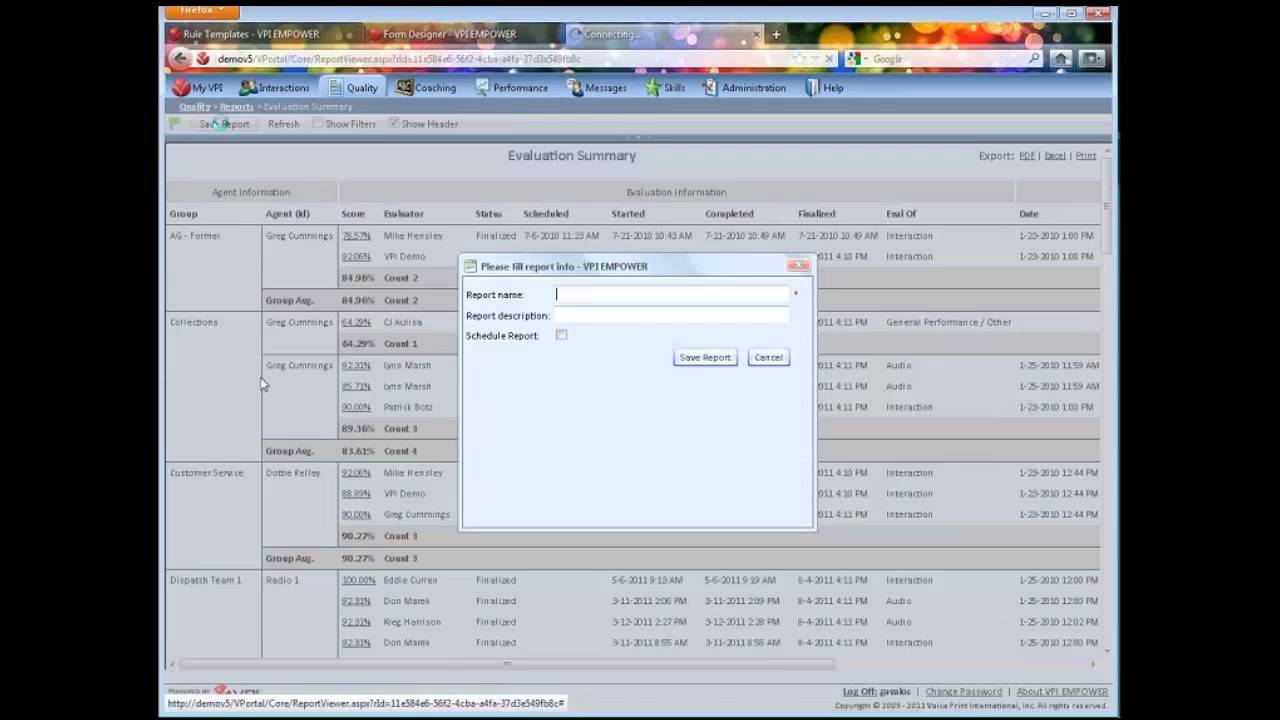
Task: Open the Reports breadcrumb link
Action: click(x=236, y=107)
